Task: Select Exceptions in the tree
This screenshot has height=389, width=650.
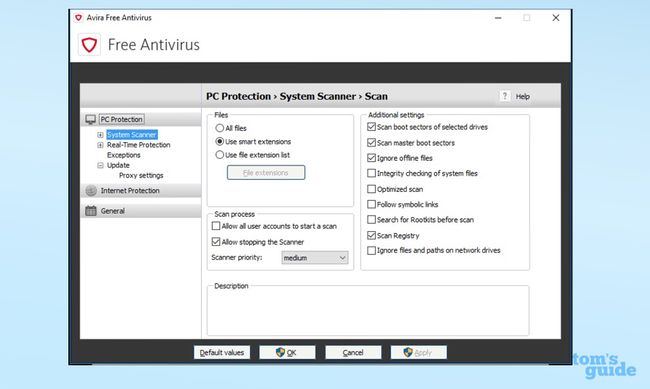Action: [124, 155]
